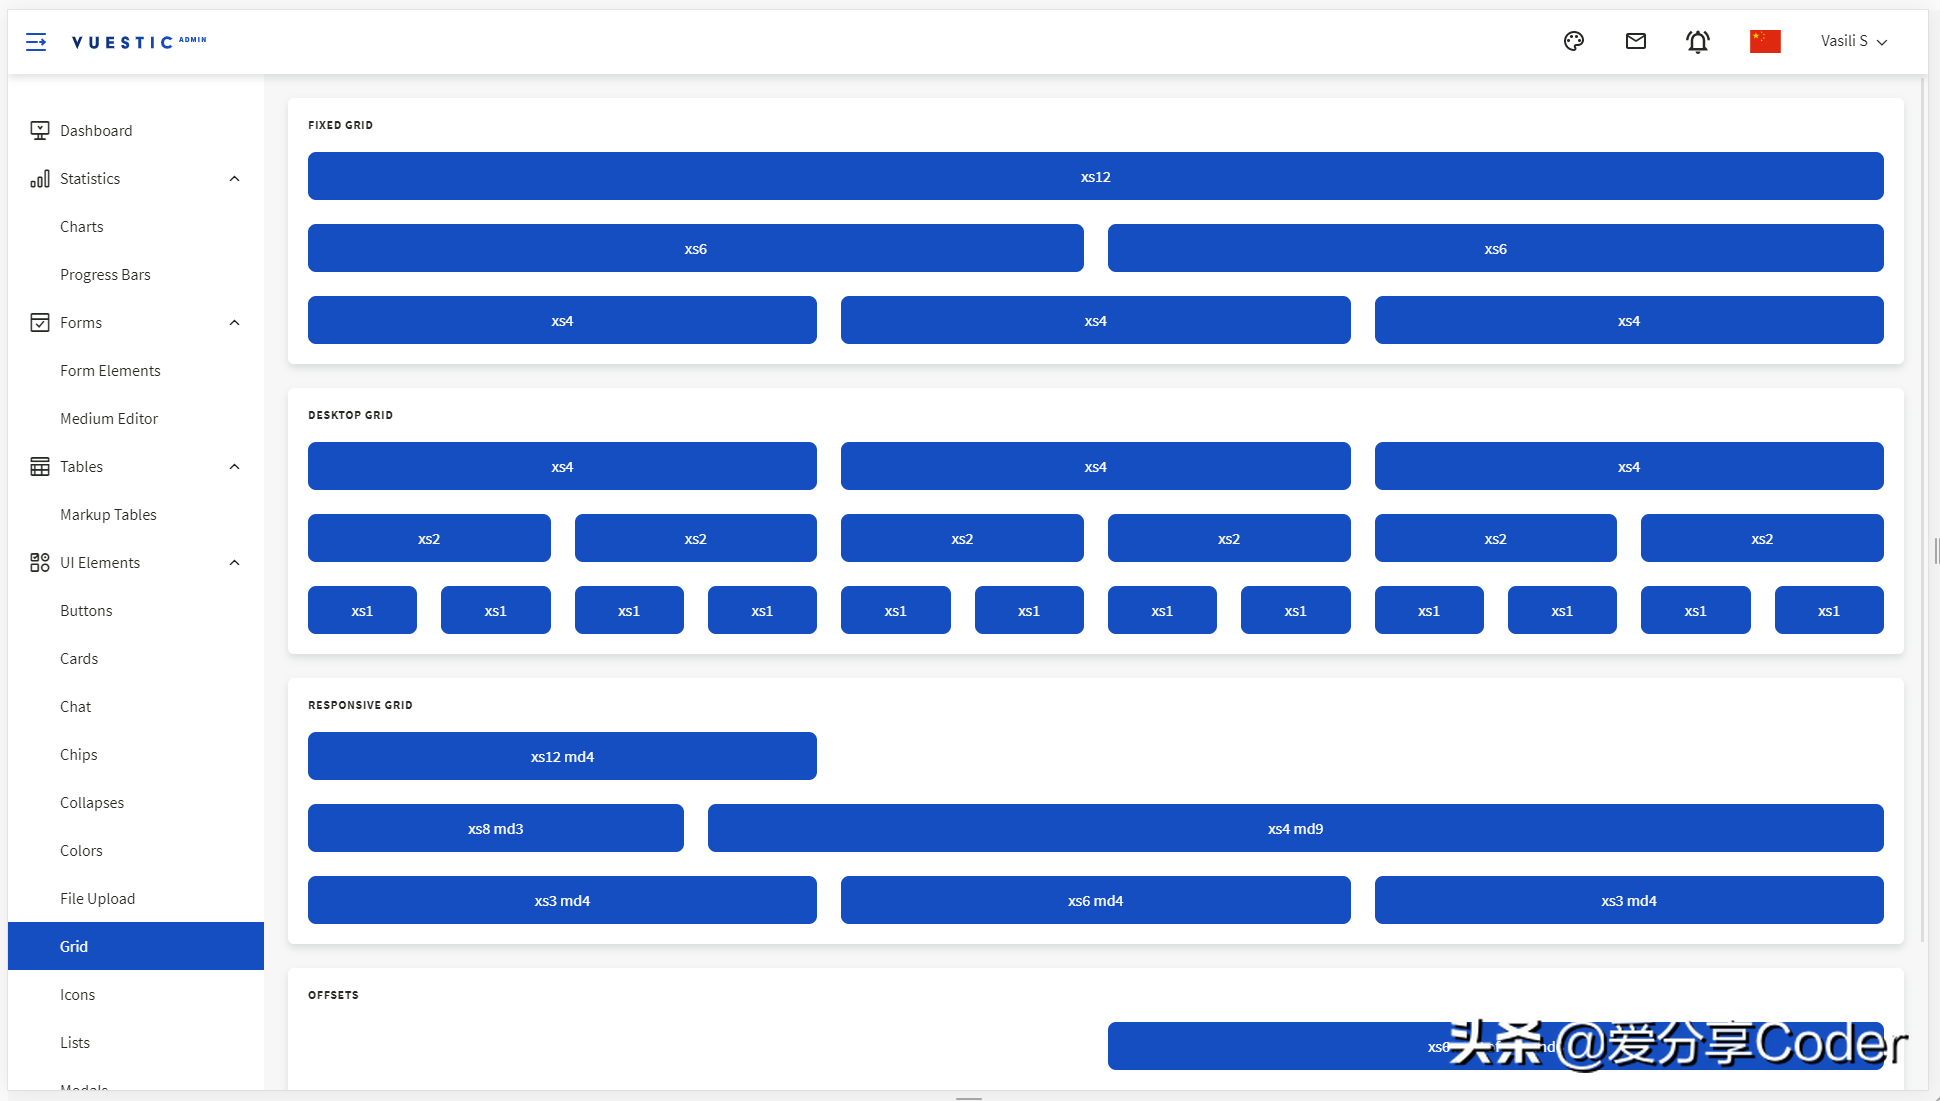Image resolution: width=1940 pixels, height=1101 pixels.
Task: Select the xs4 md9 responsive grid cell
Action: [x=1295, y=829]
